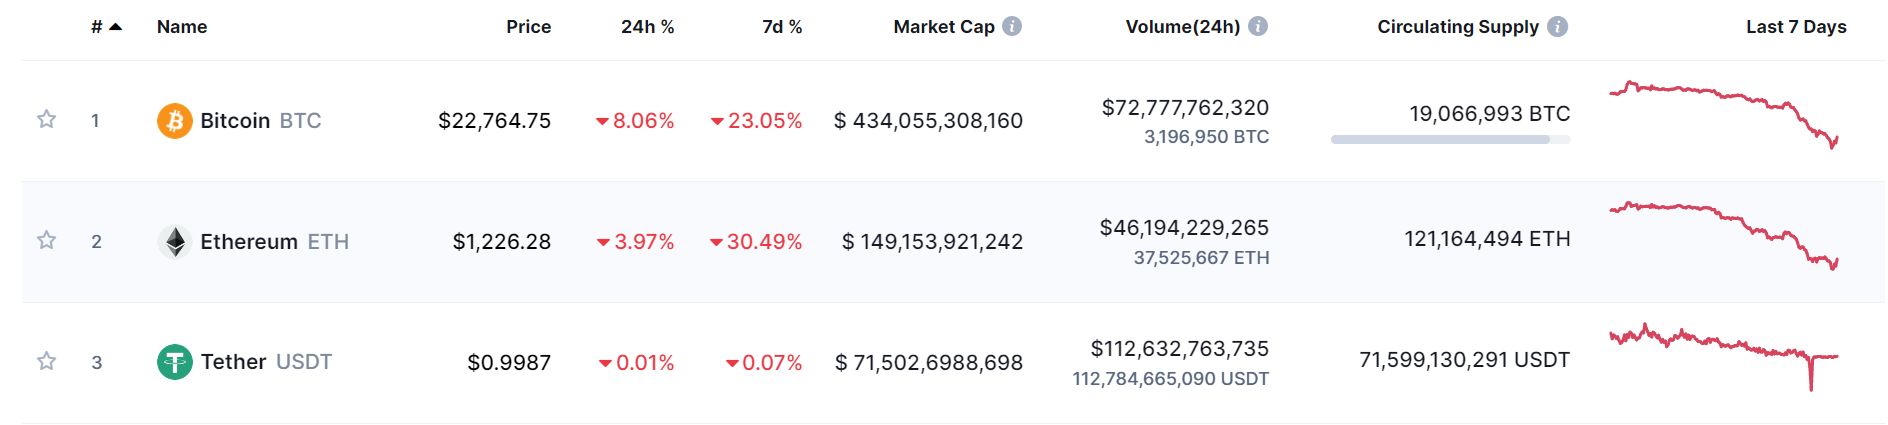Screen dimensions: 1888x425
Task: Open Circulating Supply info icon
Action: 1557,27
